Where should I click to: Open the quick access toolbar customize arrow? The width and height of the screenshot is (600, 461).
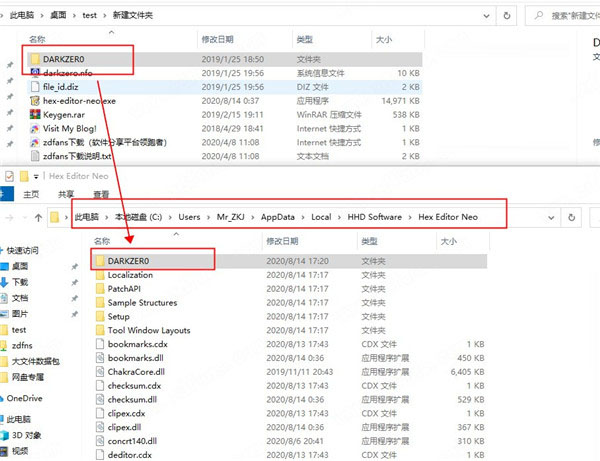coord(36,176)
